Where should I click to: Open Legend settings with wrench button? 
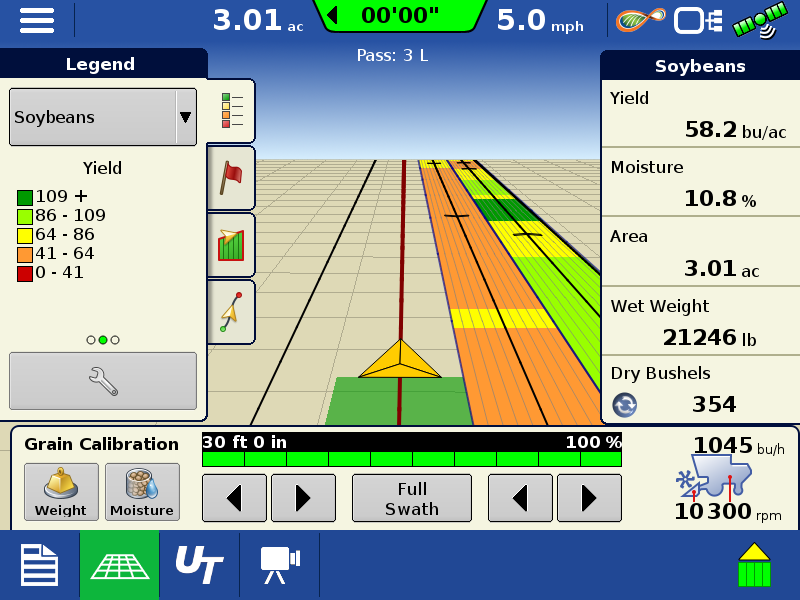pos(102,380)
